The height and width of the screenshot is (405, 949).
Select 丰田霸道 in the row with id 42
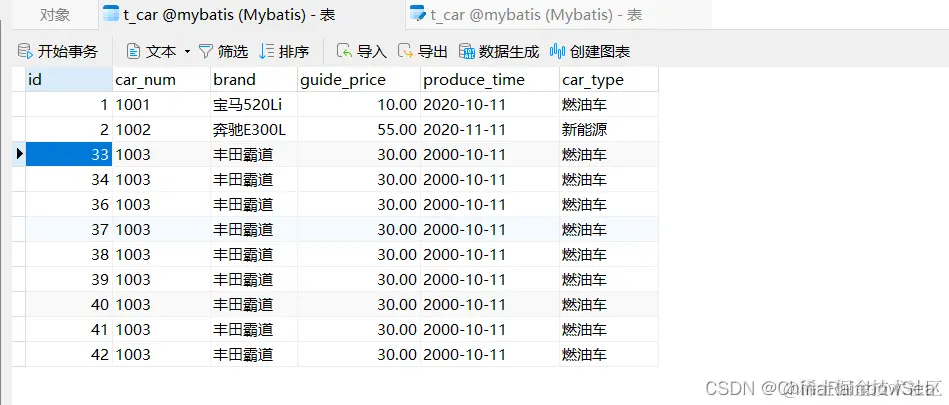(x=254, y=354)
